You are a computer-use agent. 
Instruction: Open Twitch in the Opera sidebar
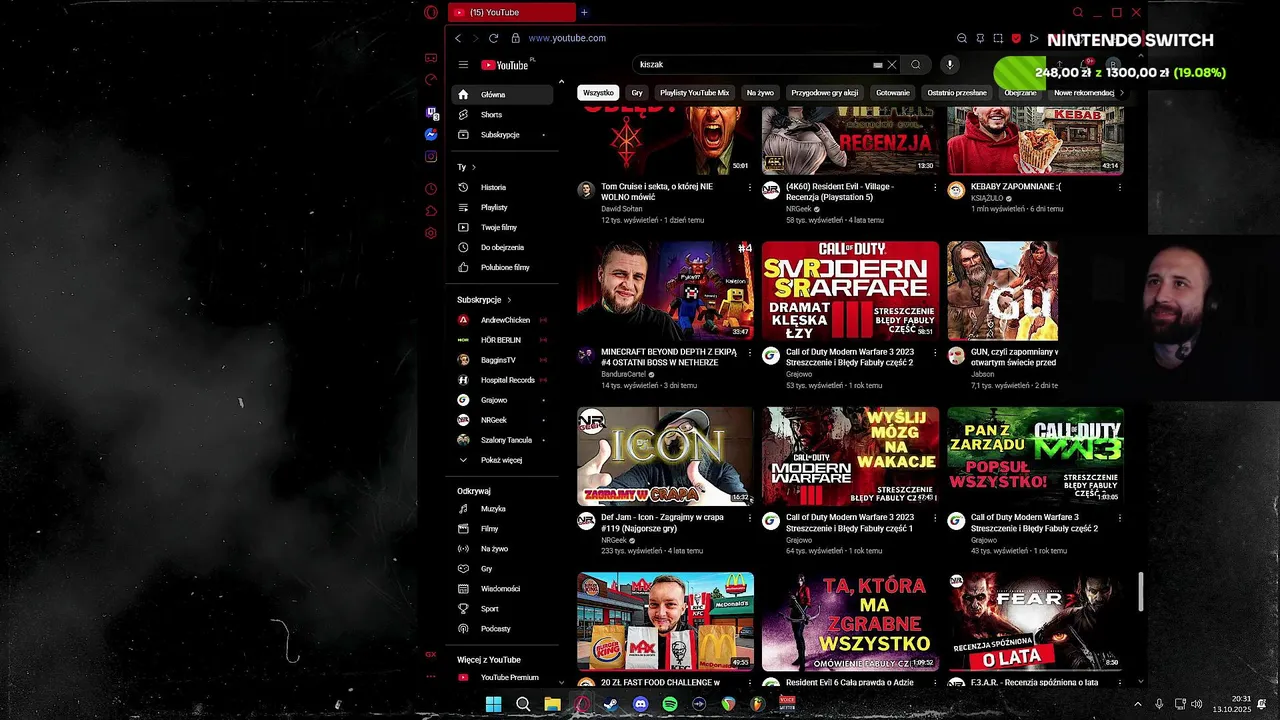(x=431, y=114)
